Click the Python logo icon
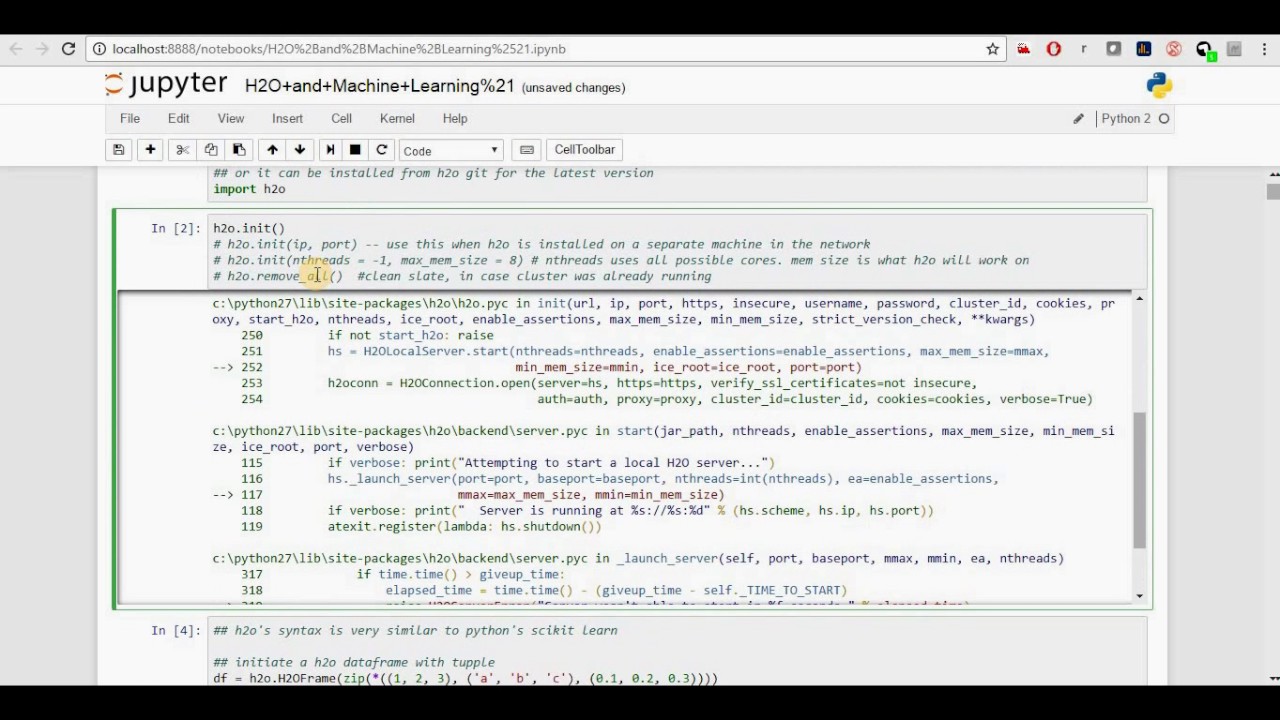 pos(1160,86)
